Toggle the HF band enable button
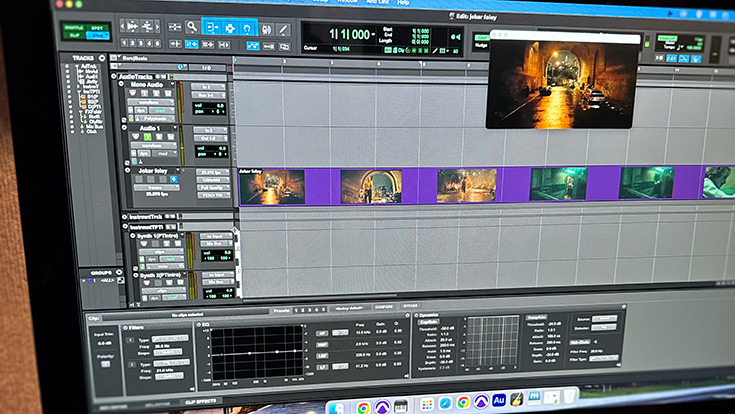This screenshot has width=735, height=414. [322, 333]
